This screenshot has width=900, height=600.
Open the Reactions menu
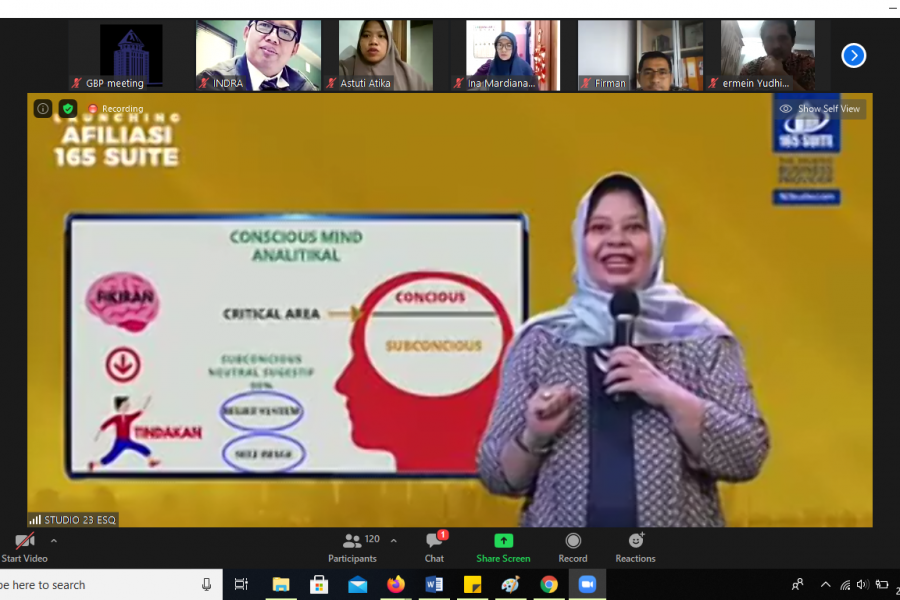point(635,546)
